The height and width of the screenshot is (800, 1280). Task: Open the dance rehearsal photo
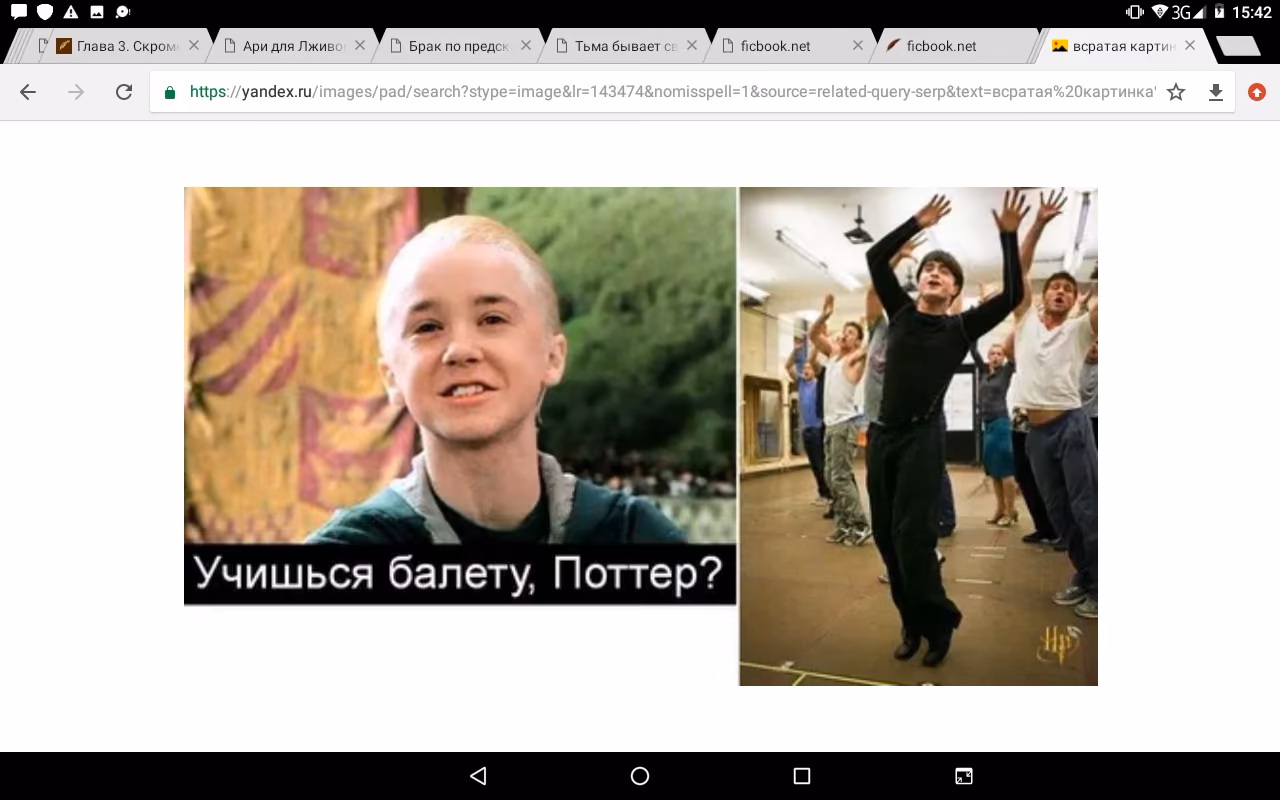click(919, 436)
